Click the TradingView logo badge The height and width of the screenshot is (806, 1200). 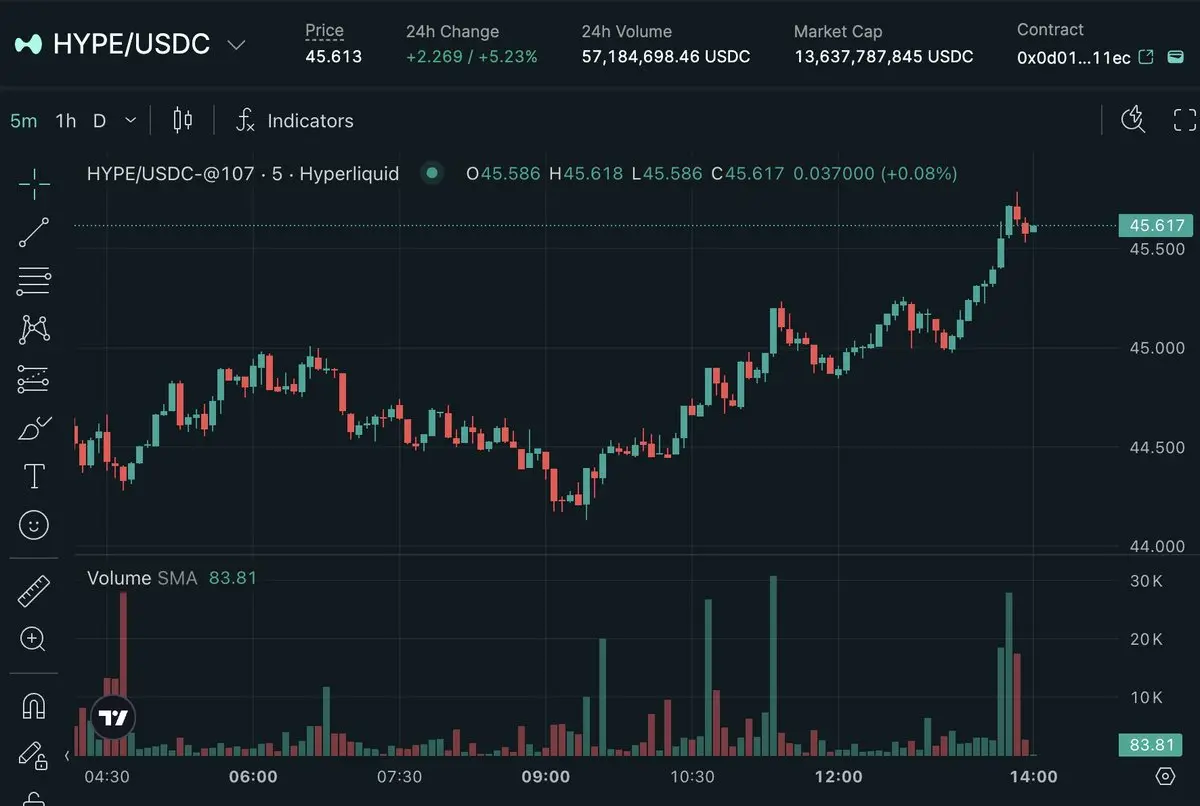[x=113, y=717]
